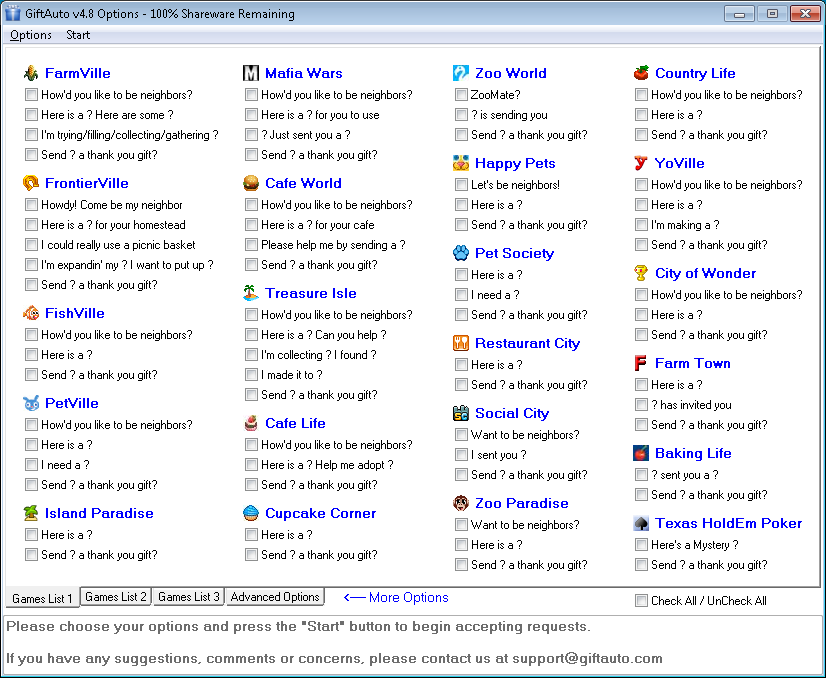Enable '? has invited you' option

tap(641, 405)
